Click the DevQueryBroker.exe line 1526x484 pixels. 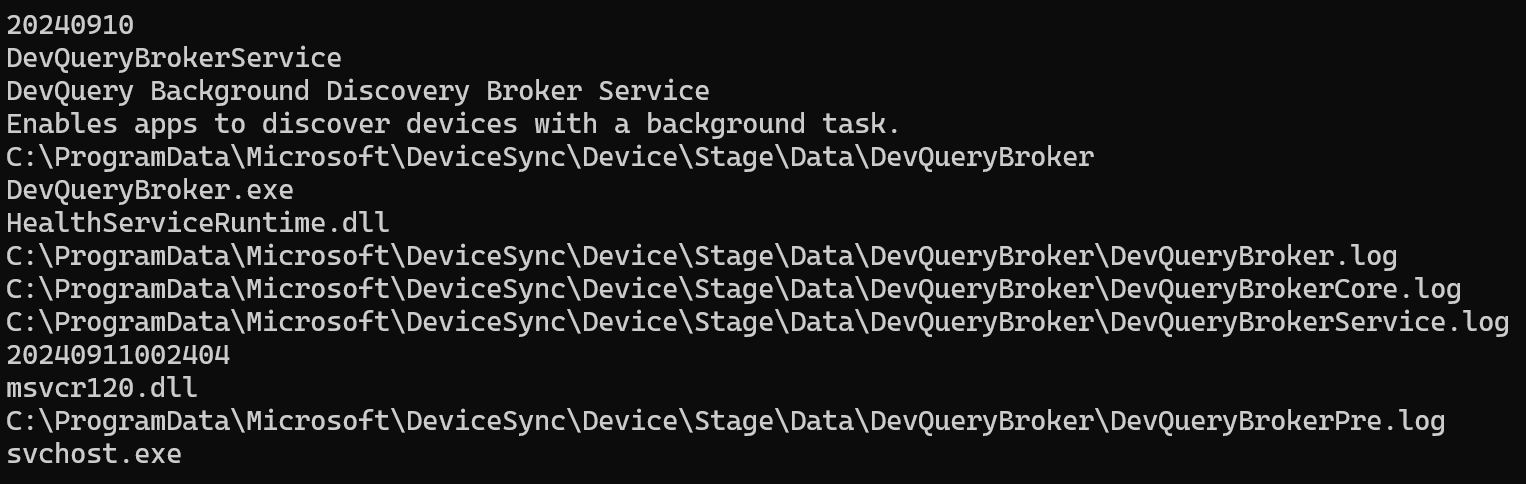[150, 190]
